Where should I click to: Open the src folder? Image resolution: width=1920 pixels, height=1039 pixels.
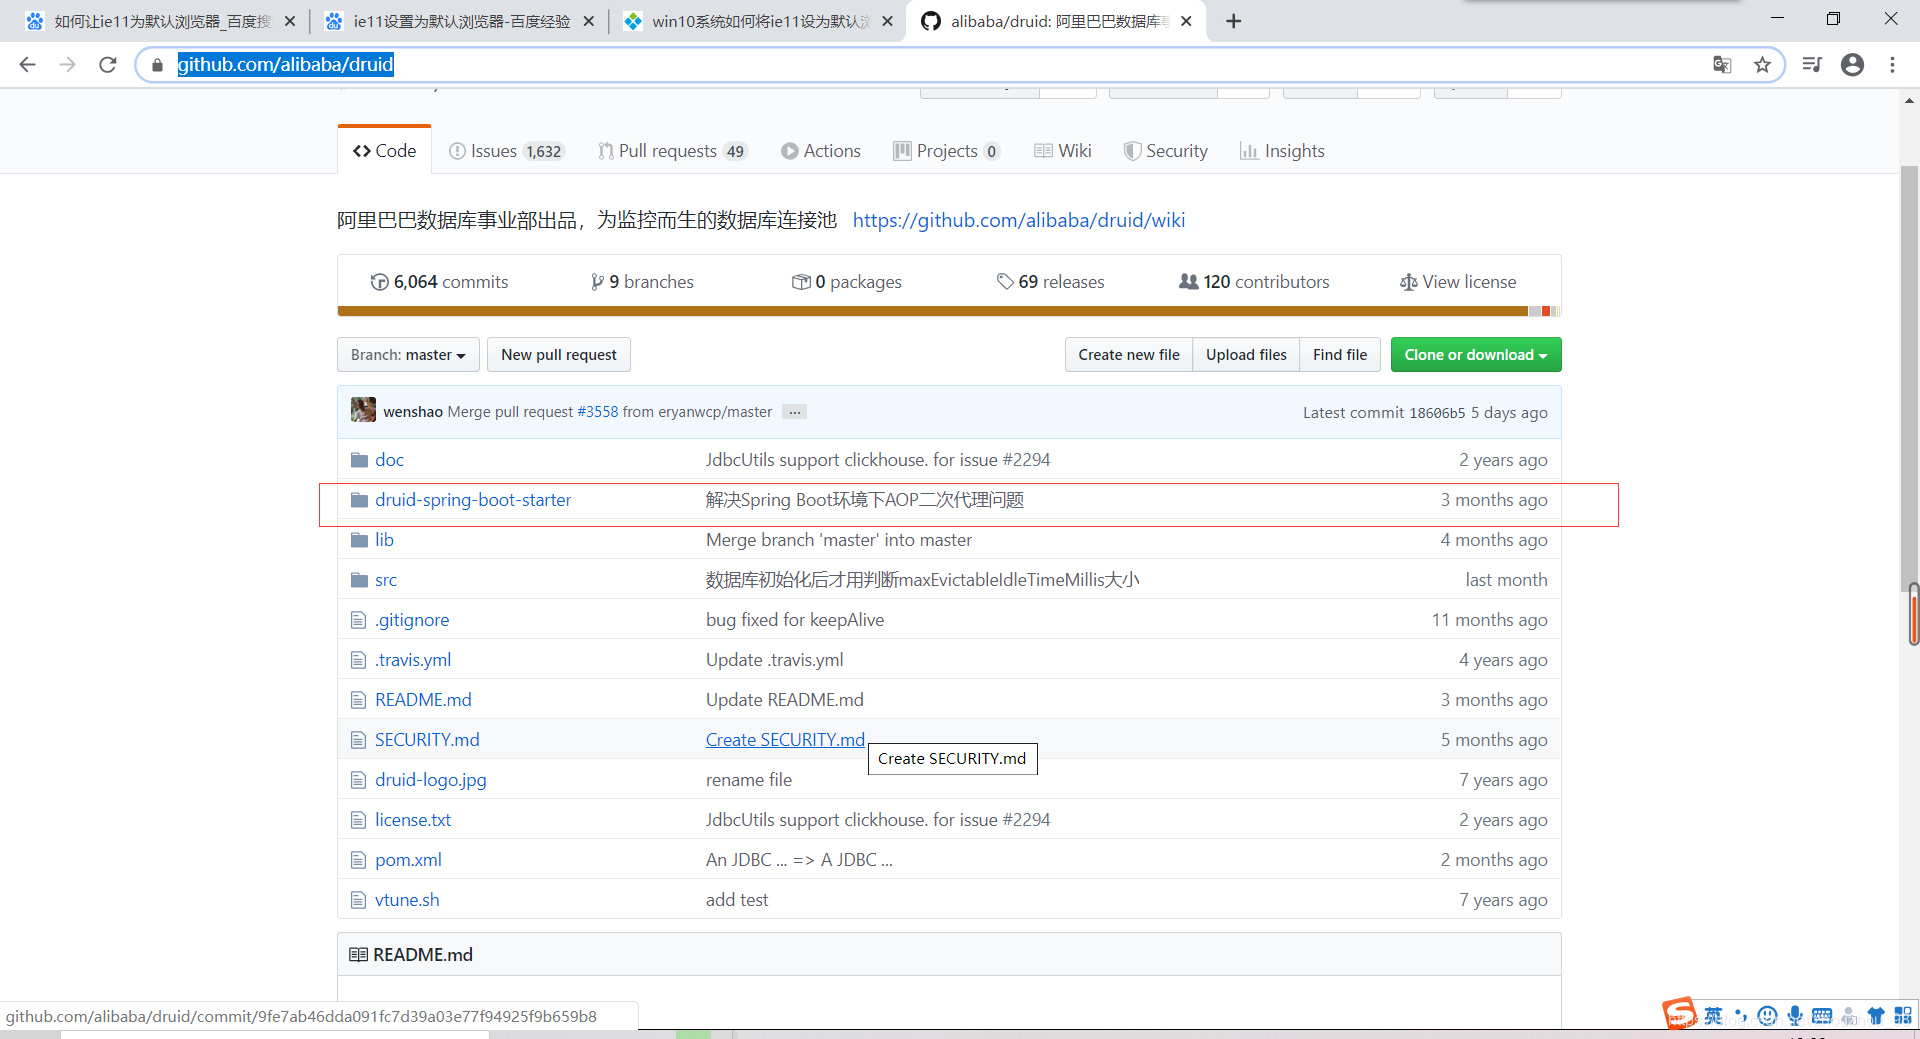coord(386,580)
